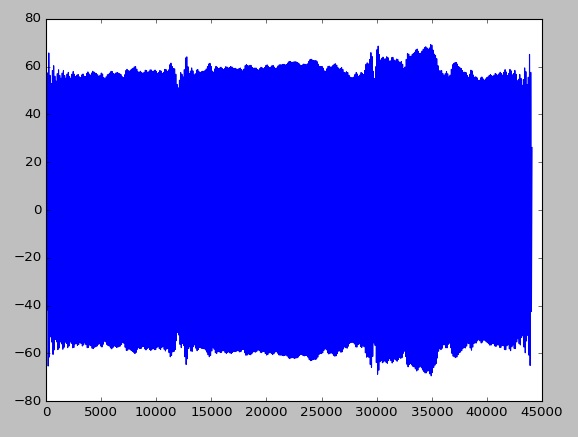Click the x-axis label 40000

click(x=487, y=412)
